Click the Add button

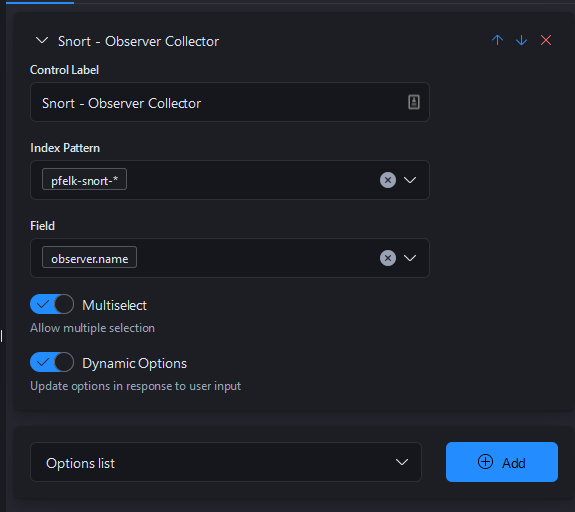pos(502,462)
